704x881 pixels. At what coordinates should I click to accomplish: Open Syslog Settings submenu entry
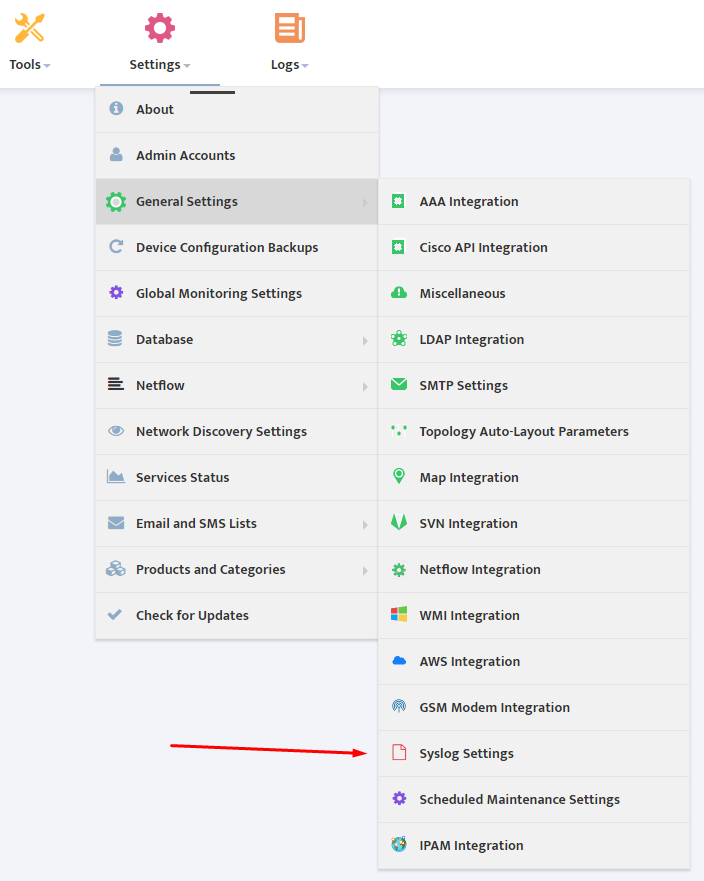(534, 753)
